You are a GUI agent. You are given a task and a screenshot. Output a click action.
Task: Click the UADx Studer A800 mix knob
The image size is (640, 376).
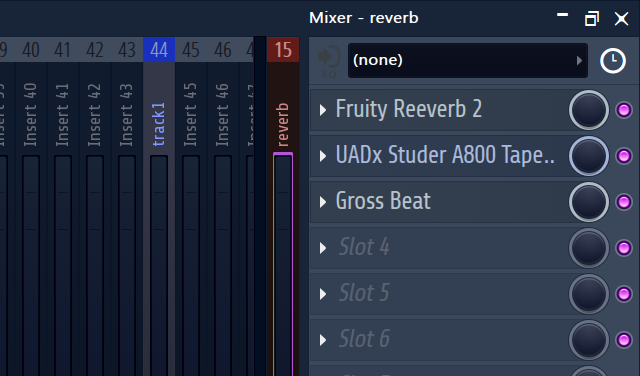point(589,156)
